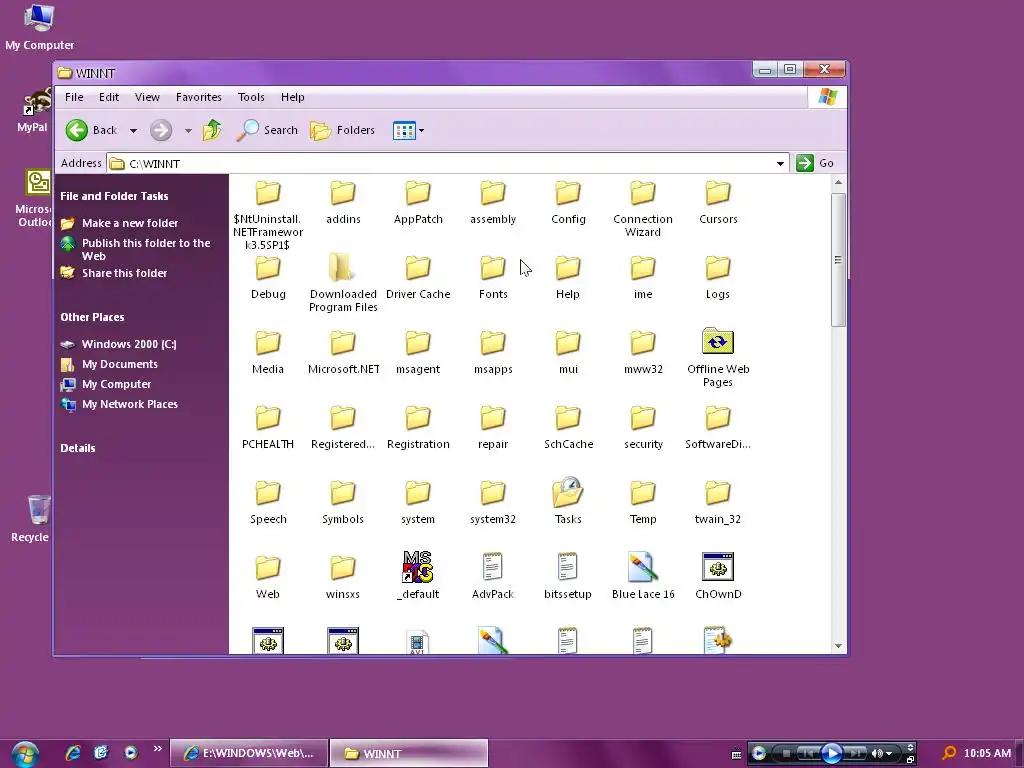Select the Blue Lace 16 bitmap
1024x768 pixels.
pyautogui.click(x=643, y=576)
